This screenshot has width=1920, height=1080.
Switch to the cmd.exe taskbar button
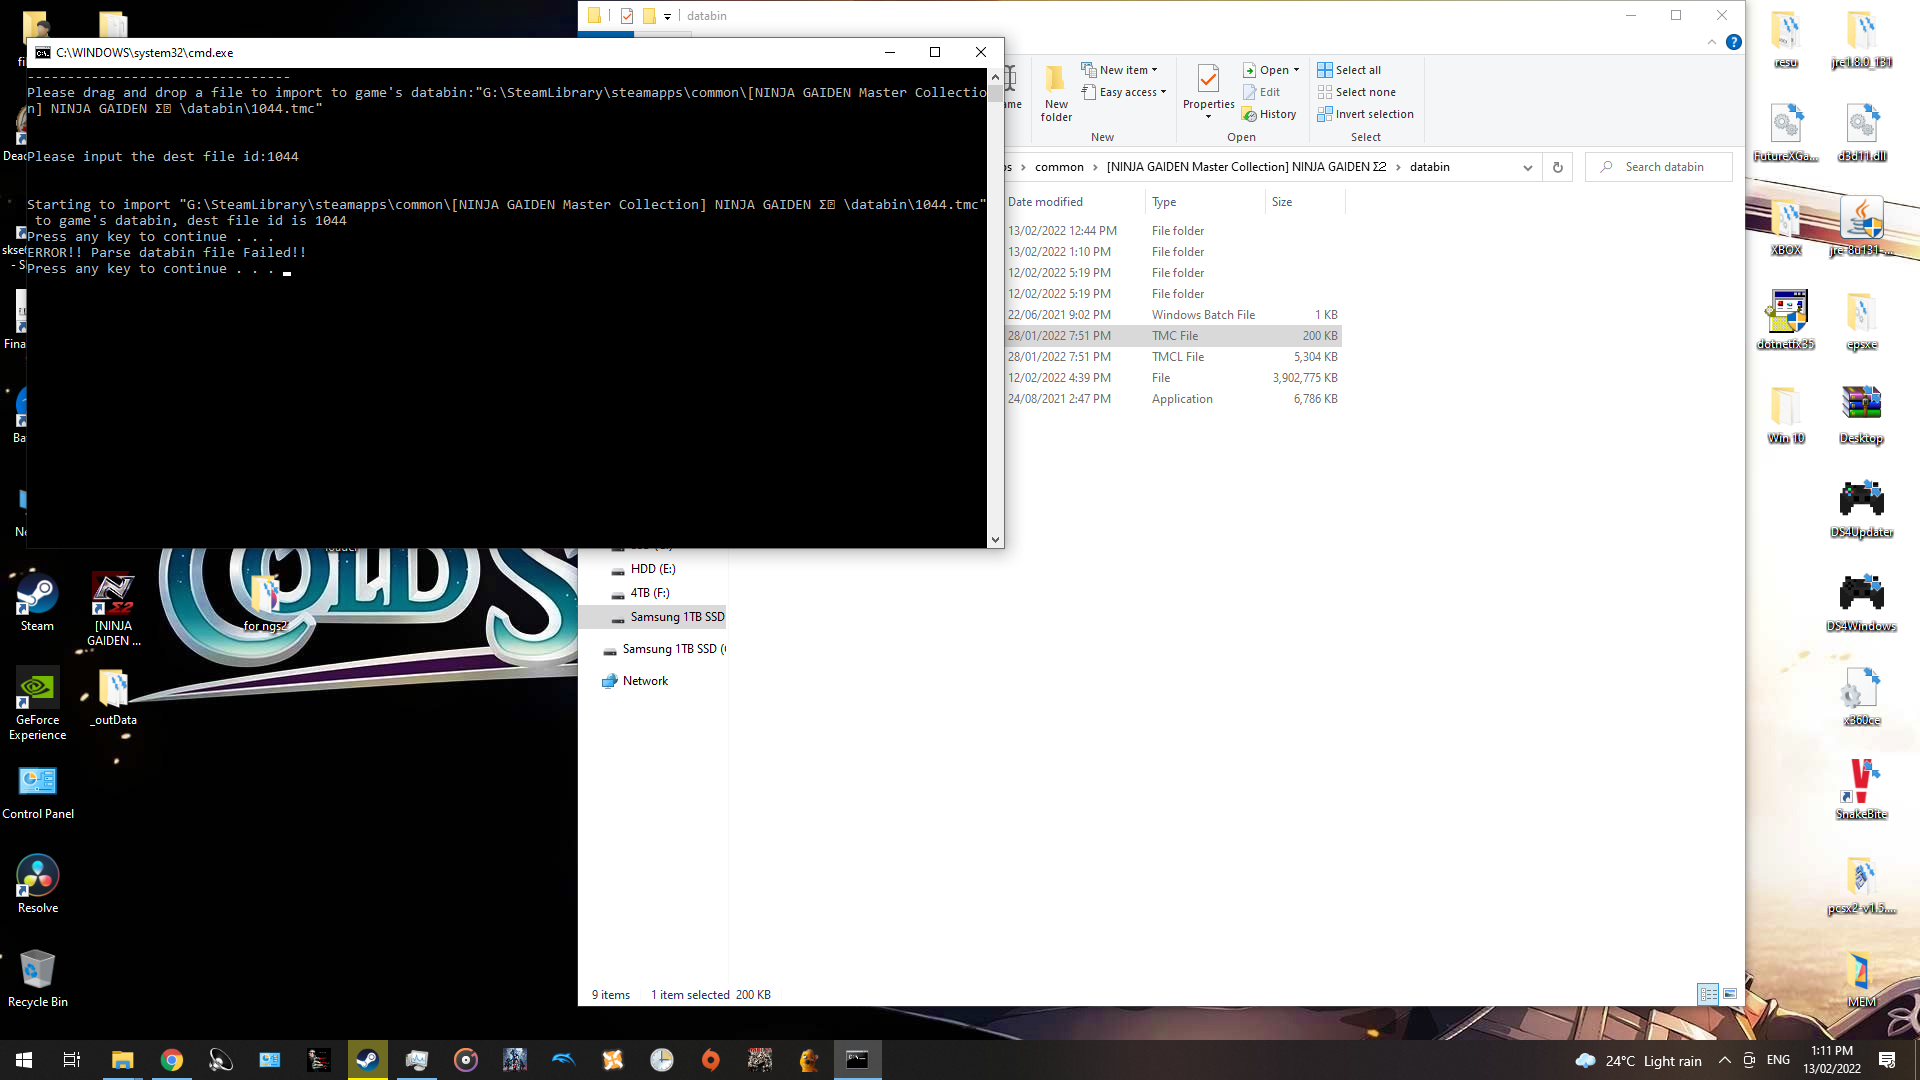point(857,1060)
